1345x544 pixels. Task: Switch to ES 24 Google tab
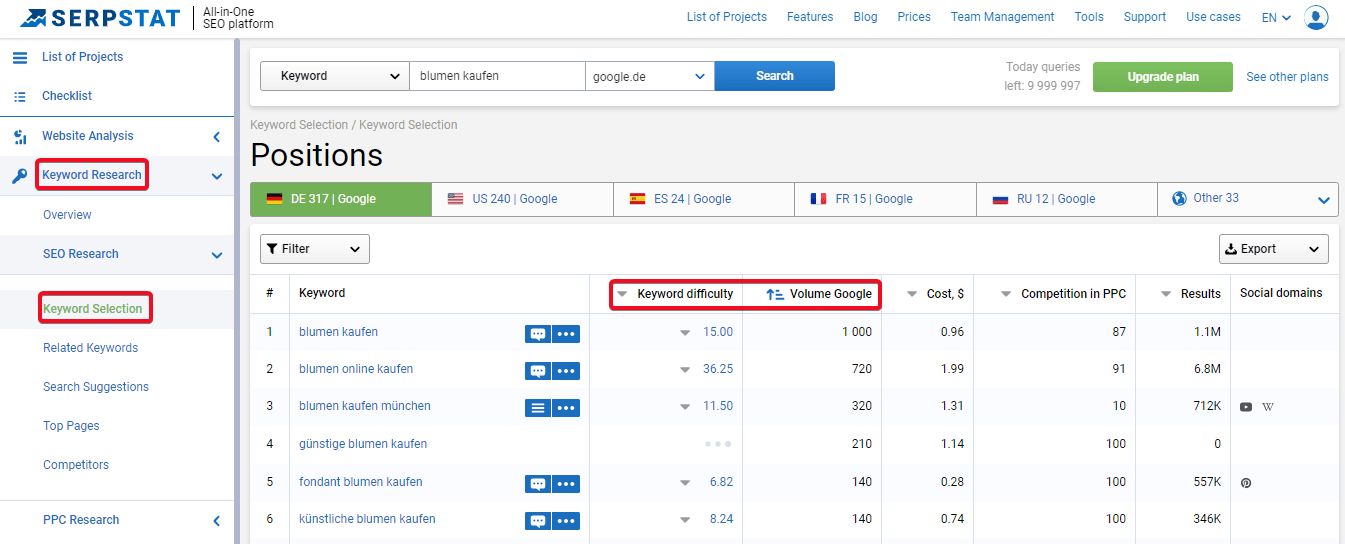(704, 199)
